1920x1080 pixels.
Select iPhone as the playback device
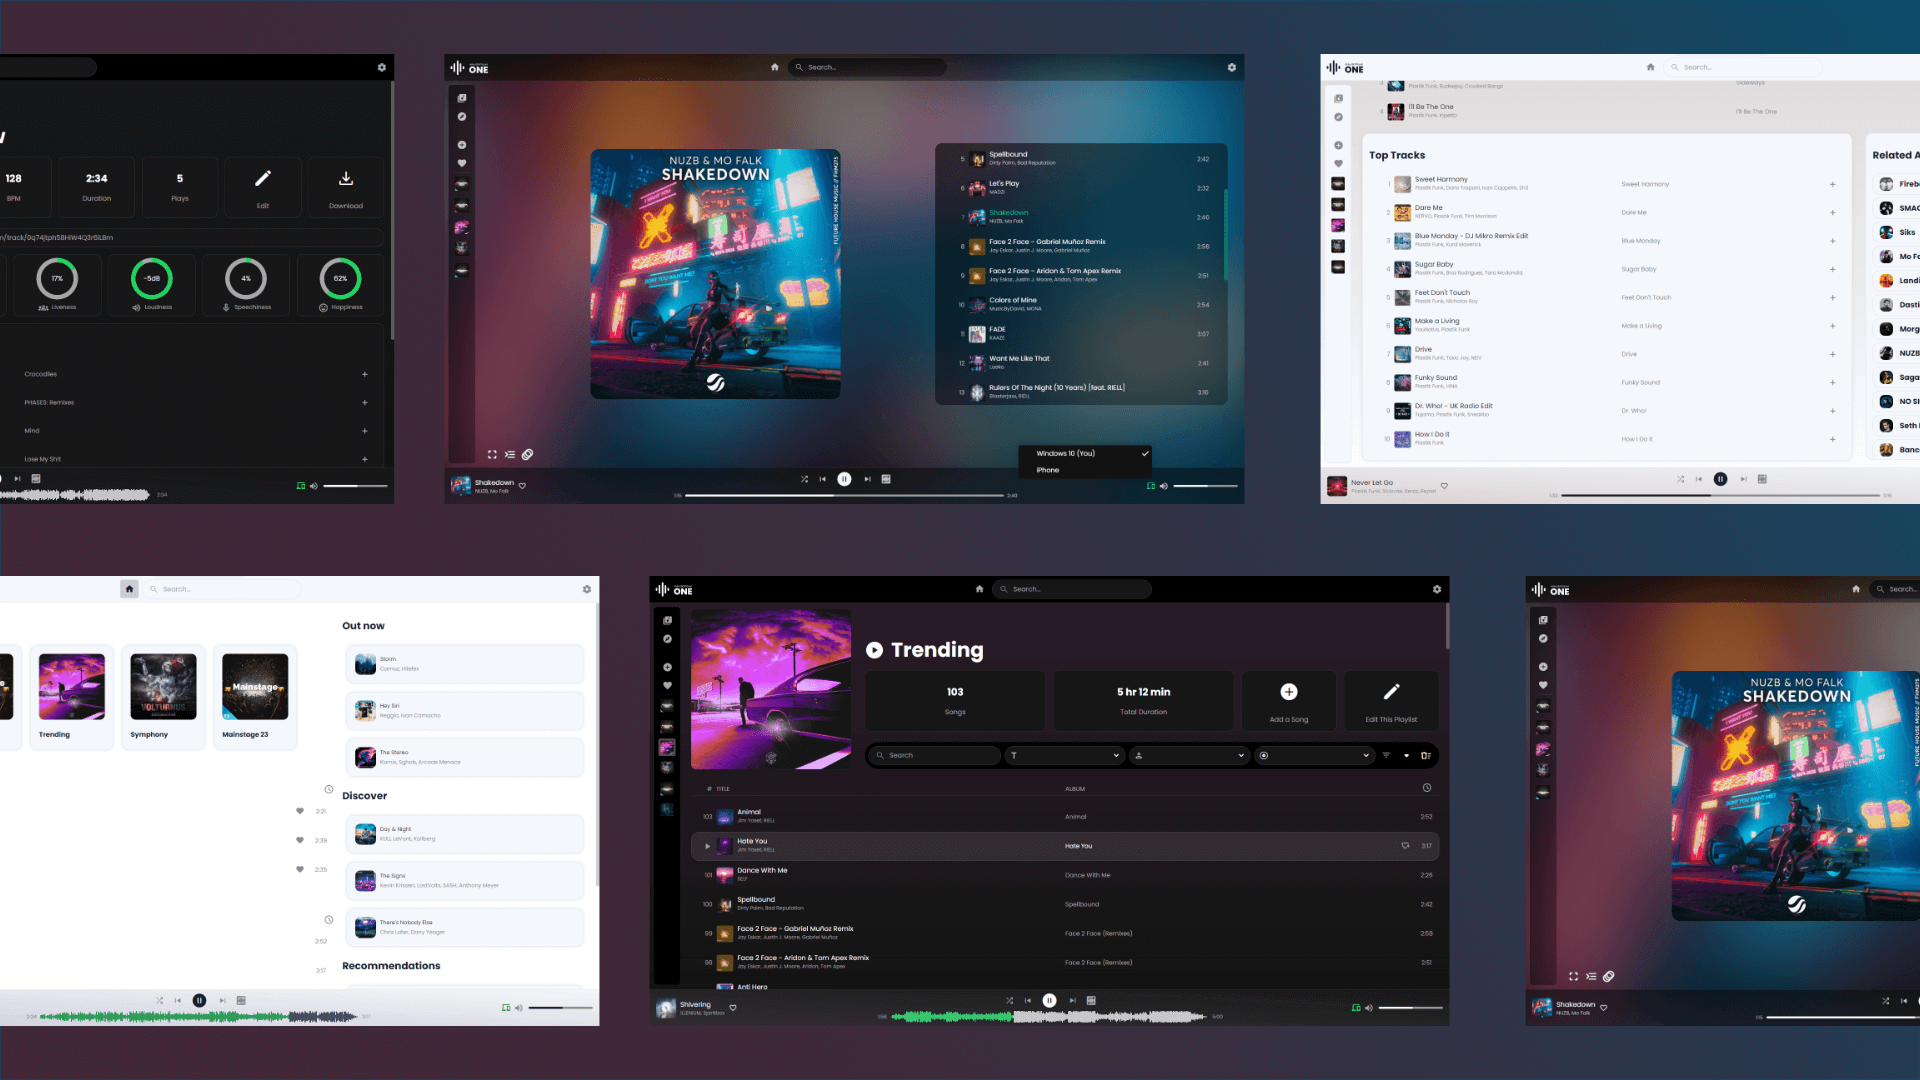(x=1085, y=470)
